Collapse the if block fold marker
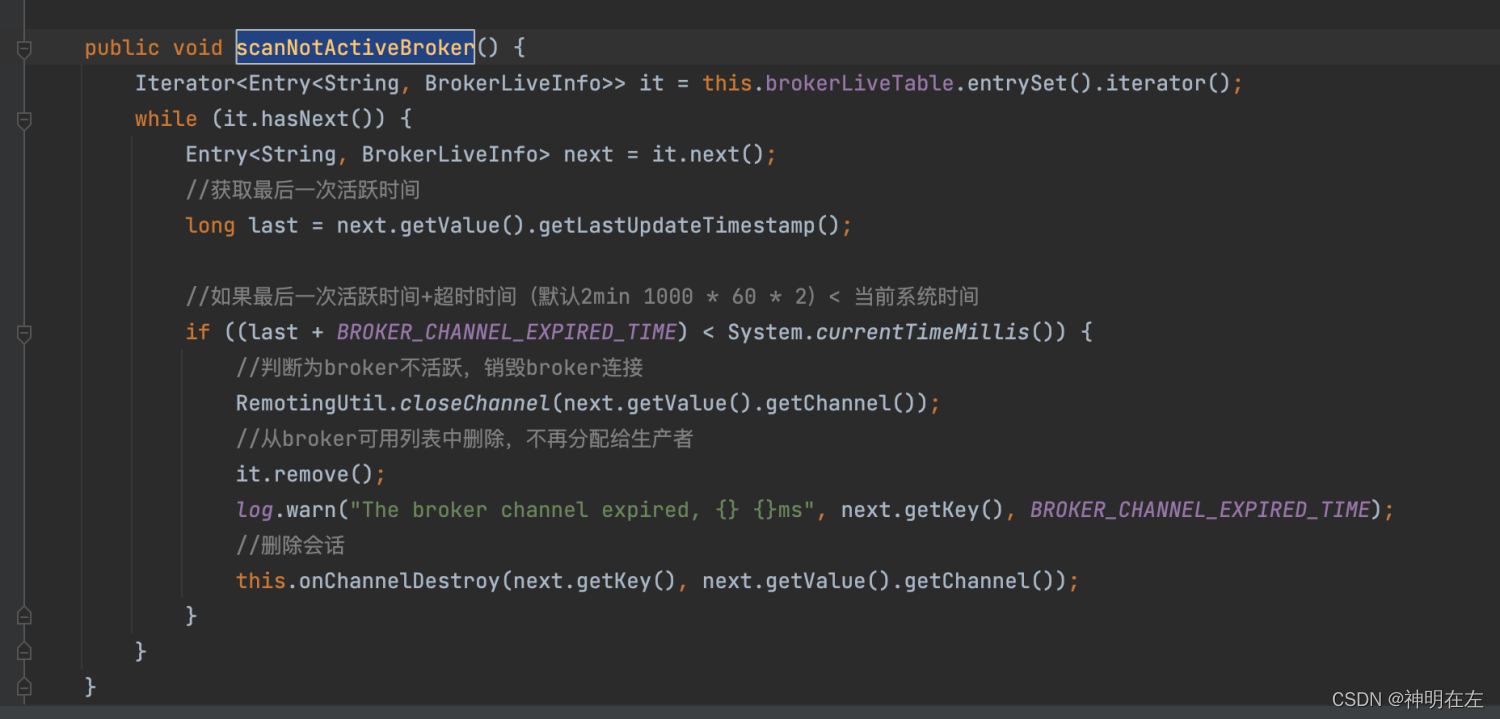 (x=24, y=332)
